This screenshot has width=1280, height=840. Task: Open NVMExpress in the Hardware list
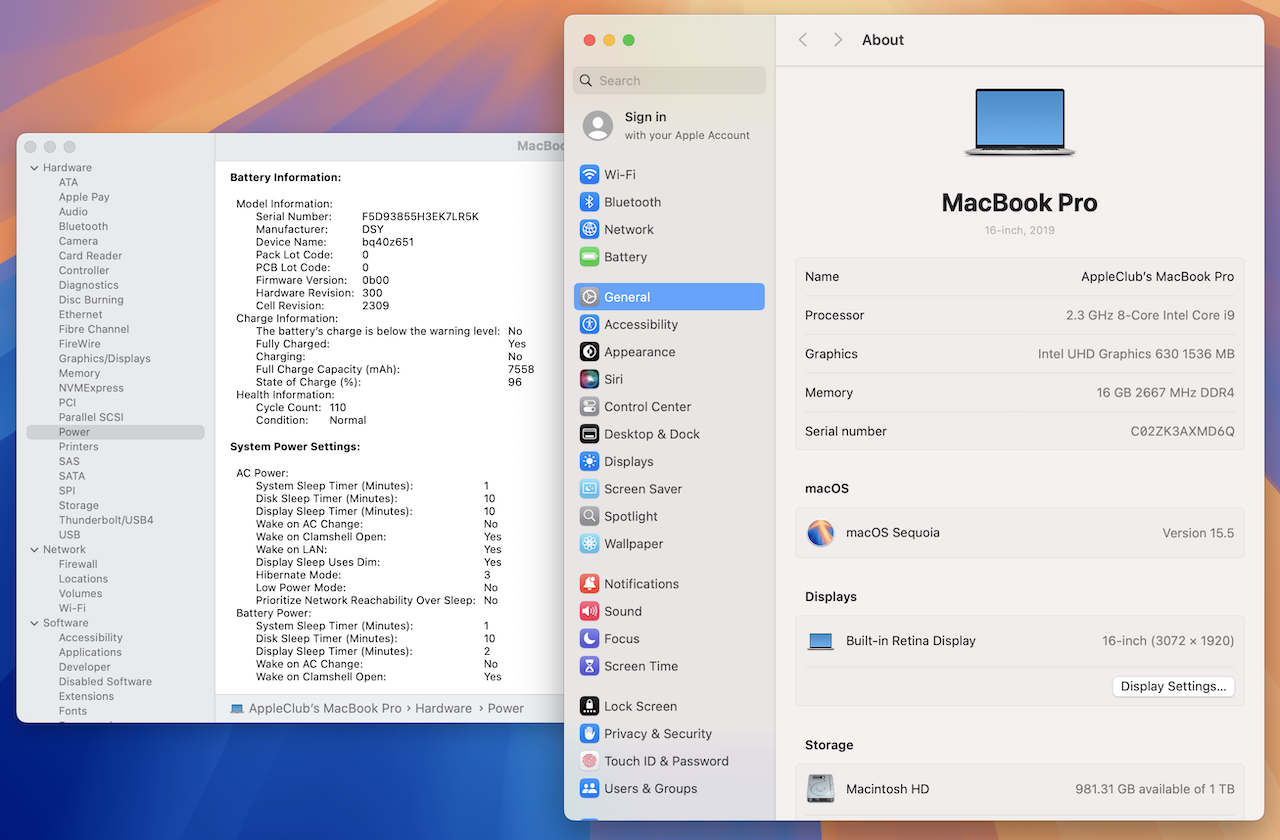coord(91,388)
